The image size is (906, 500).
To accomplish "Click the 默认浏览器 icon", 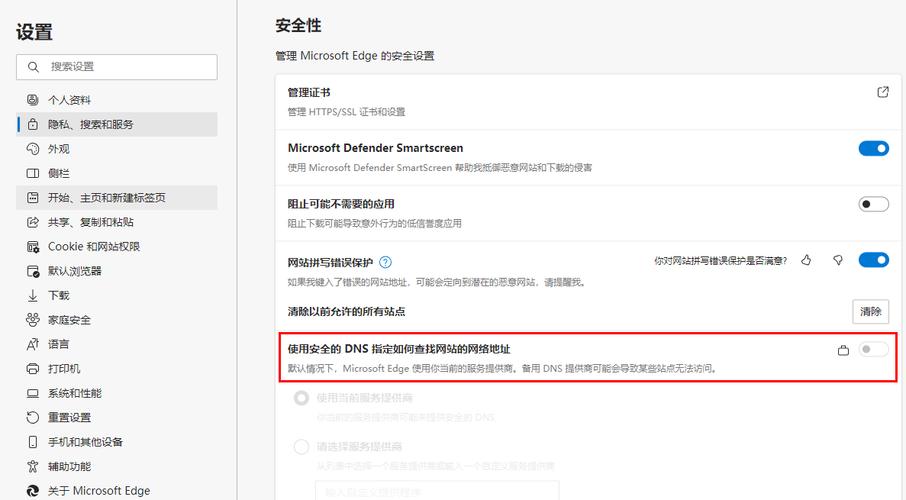I will click(33, 271).
